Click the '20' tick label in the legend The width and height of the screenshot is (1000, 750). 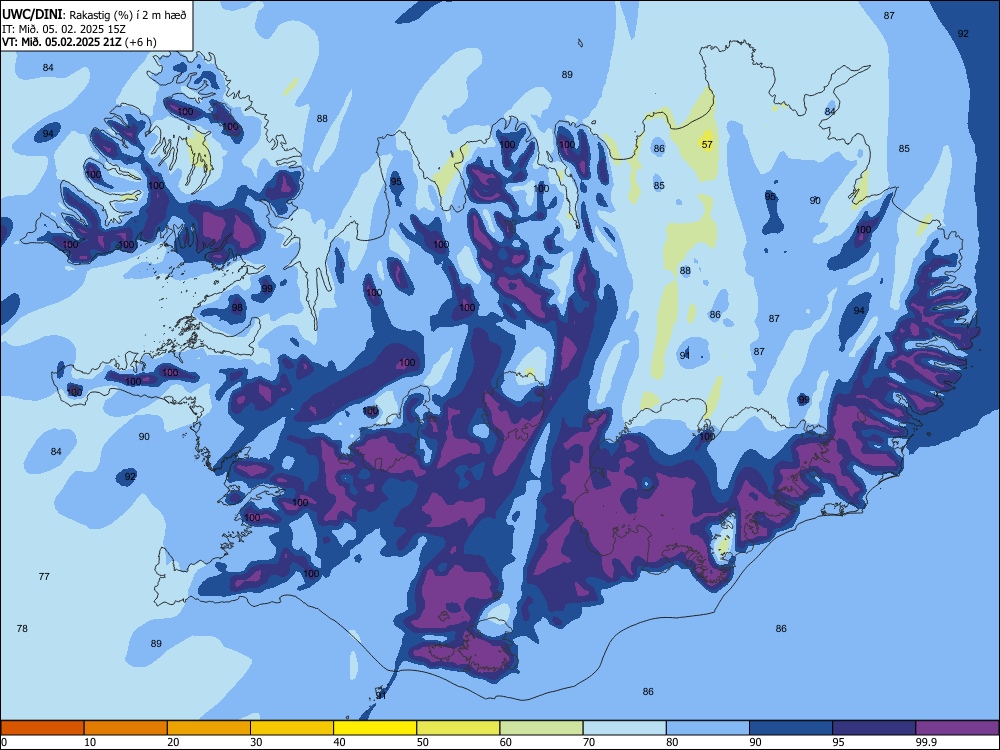pos(173,742)
